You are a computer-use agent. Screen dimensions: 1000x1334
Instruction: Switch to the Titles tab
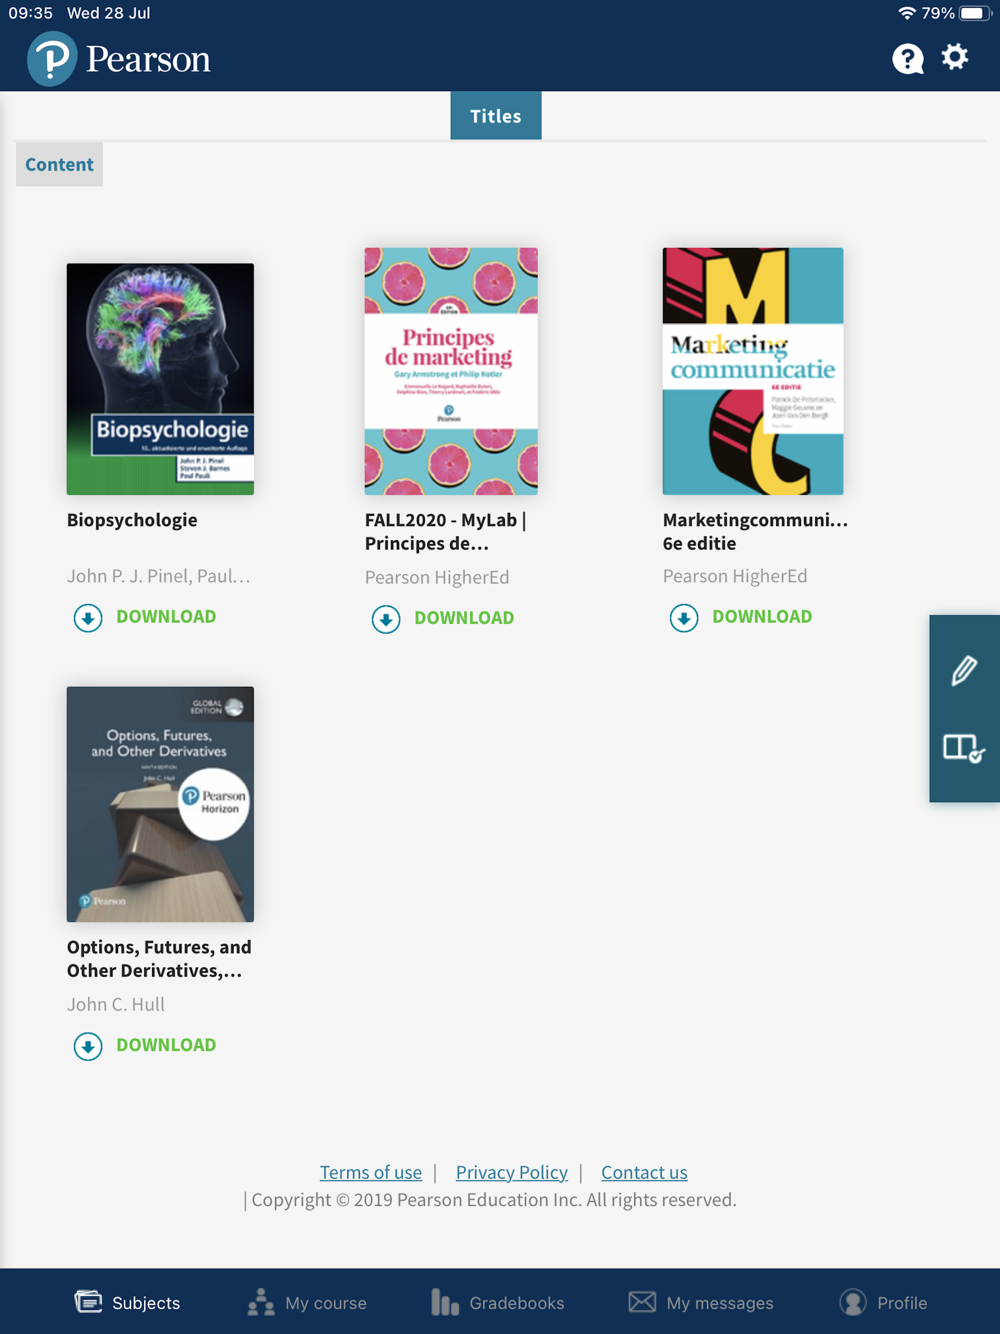(496, 116)
